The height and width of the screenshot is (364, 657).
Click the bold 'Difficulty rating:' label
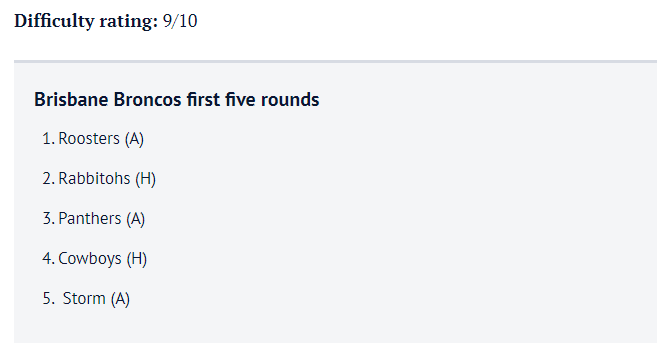tap(86, 21)
